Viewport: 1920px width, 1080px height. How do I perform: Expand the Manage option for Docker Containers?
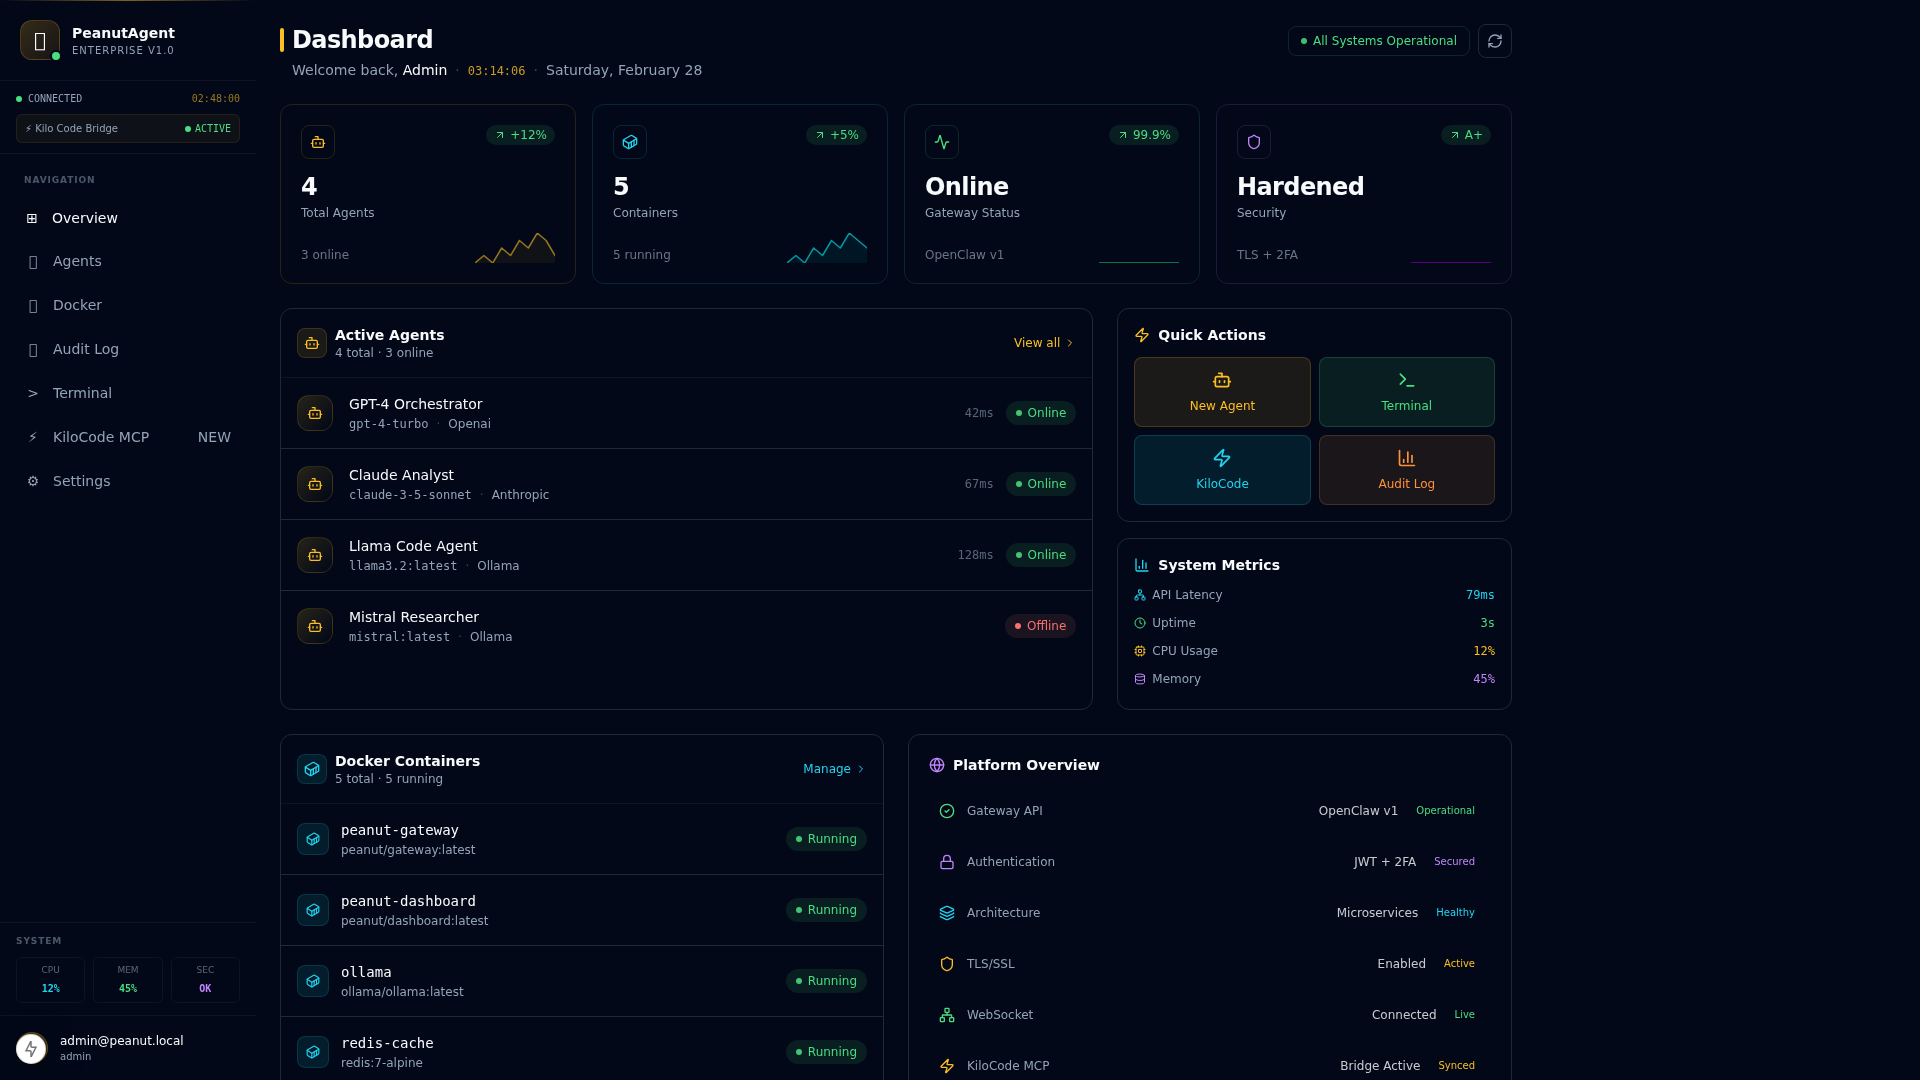[833, 768]
